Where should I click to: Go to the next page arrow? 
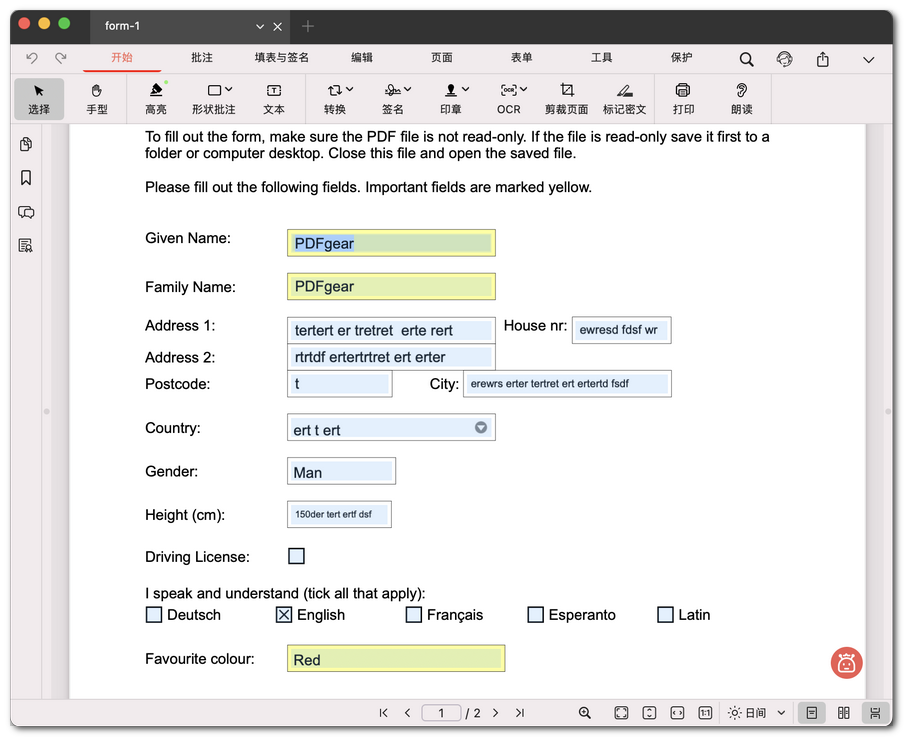click(495, 713)
